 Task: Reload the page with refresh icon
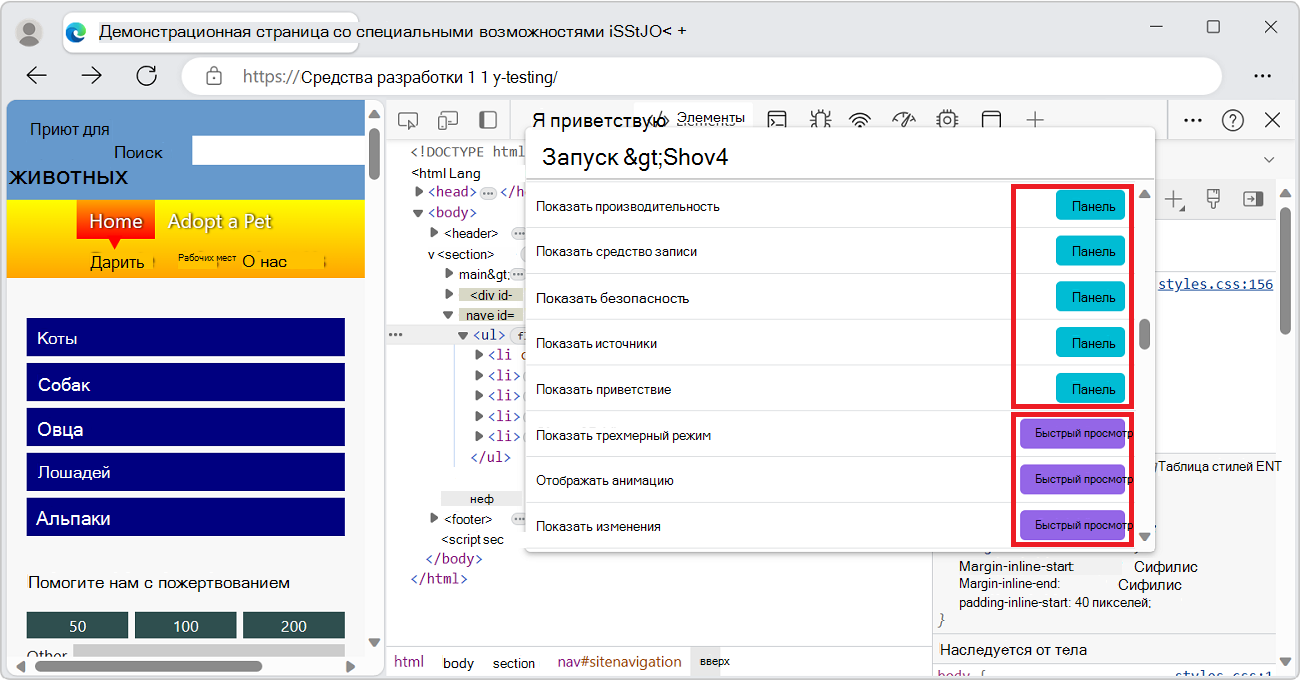[x=147, y=76]
